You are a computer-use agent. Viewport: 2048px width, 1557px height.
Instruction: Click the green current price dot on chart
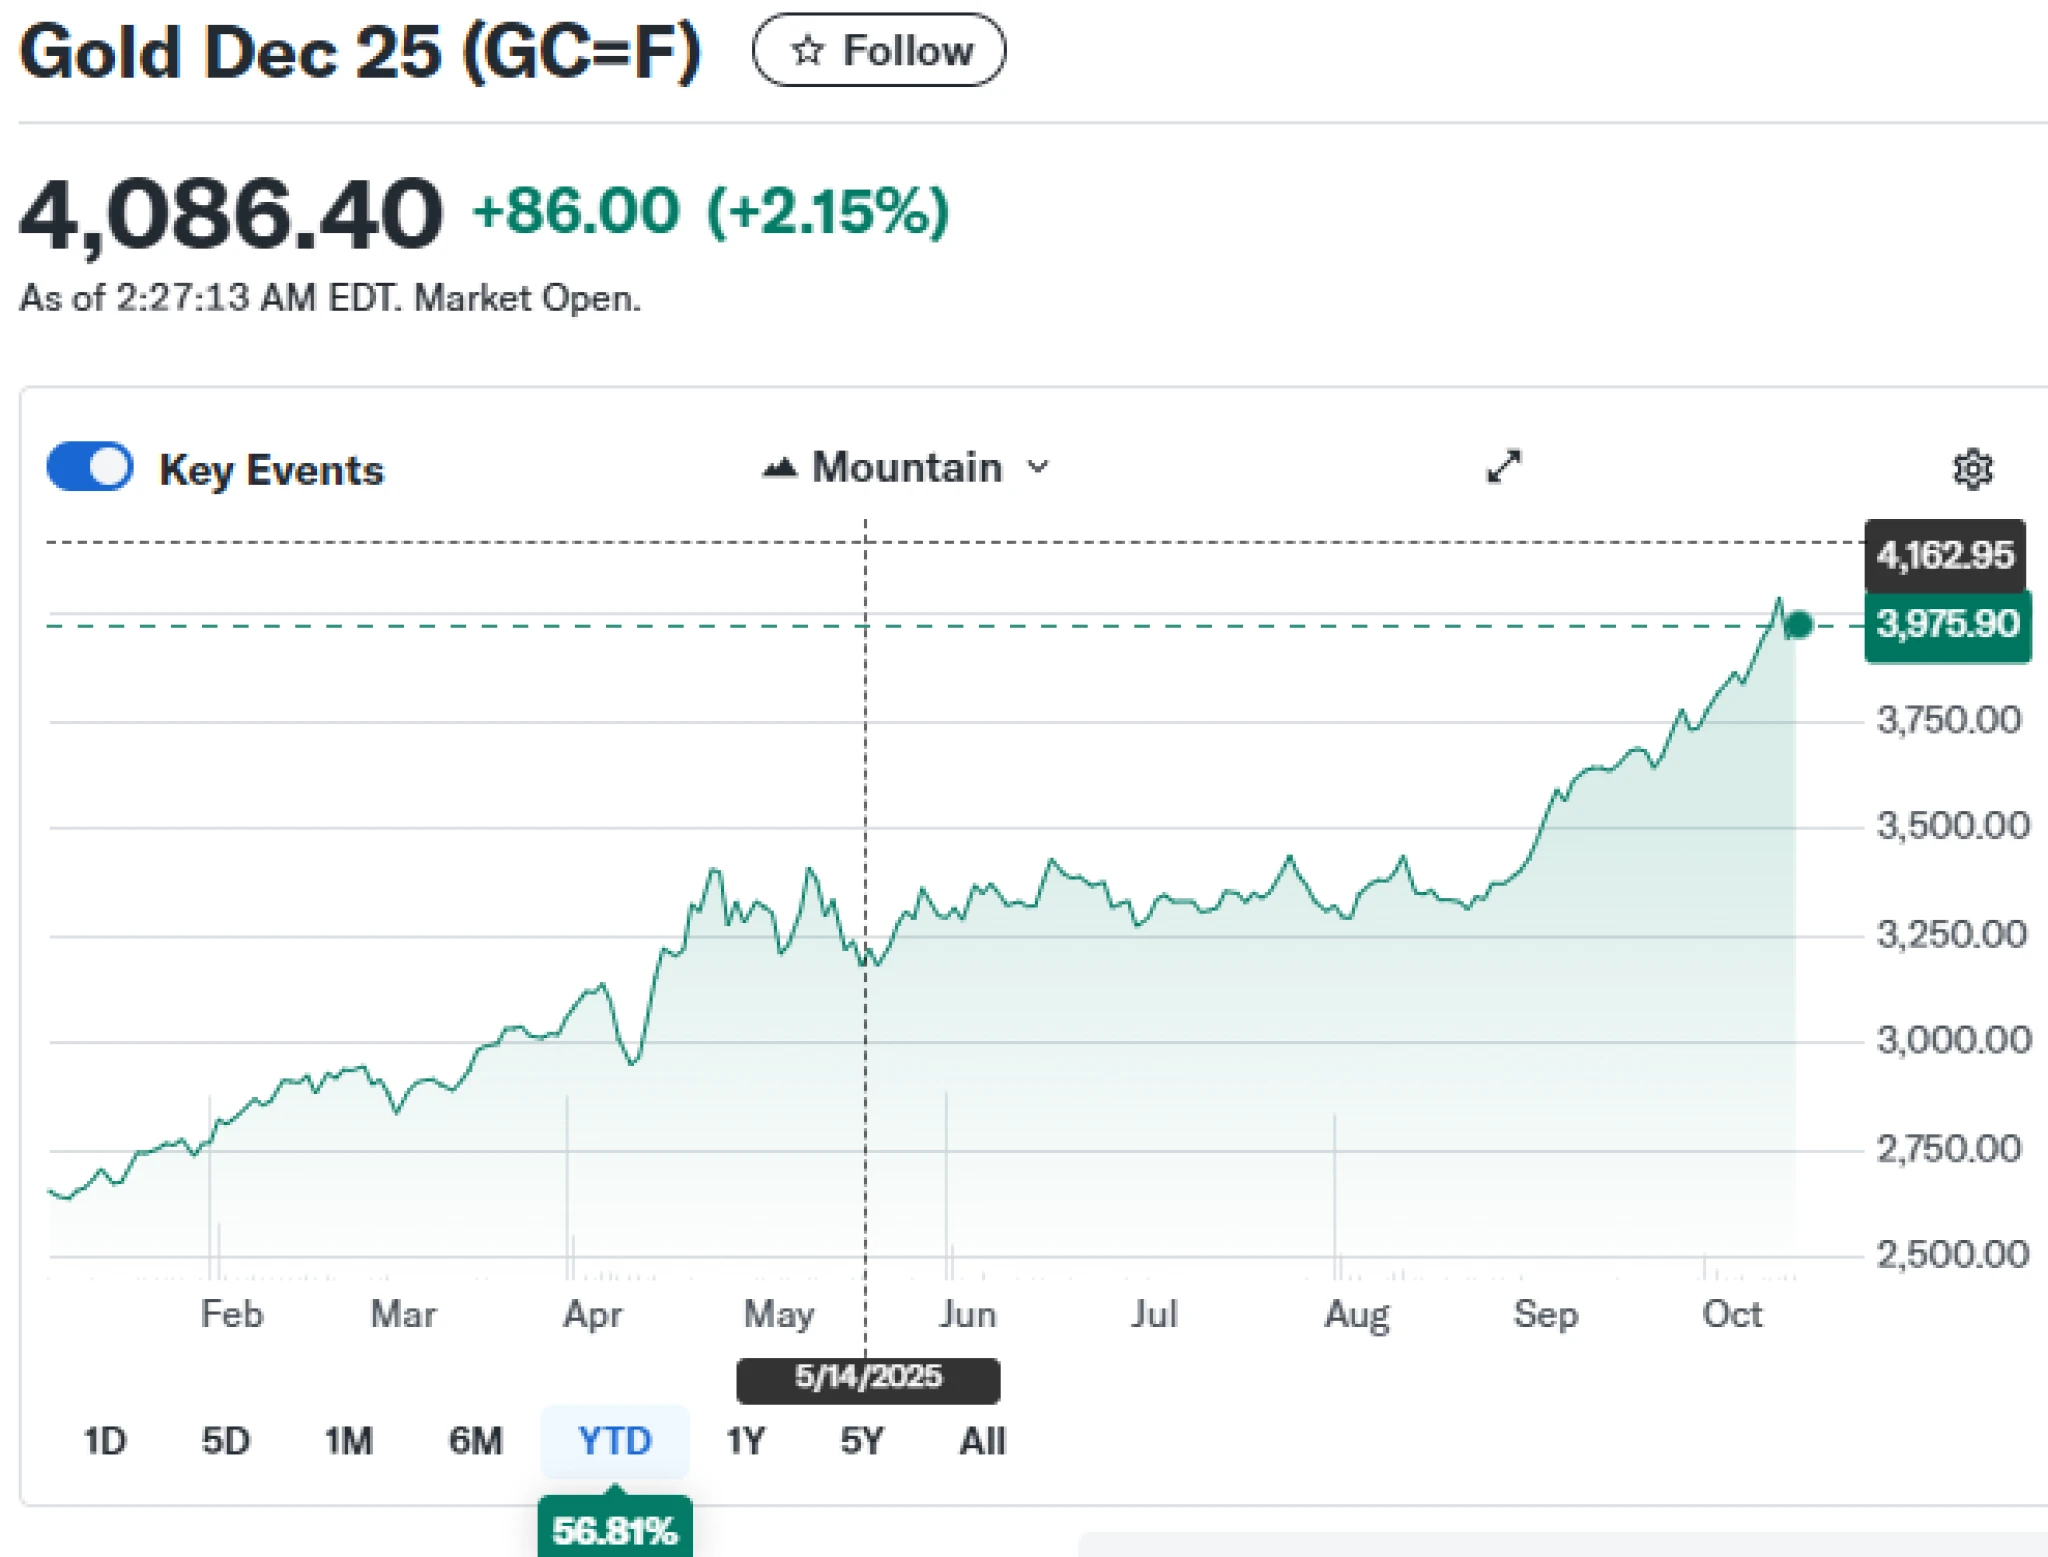pyautogui.click(x=1798, y=625)
